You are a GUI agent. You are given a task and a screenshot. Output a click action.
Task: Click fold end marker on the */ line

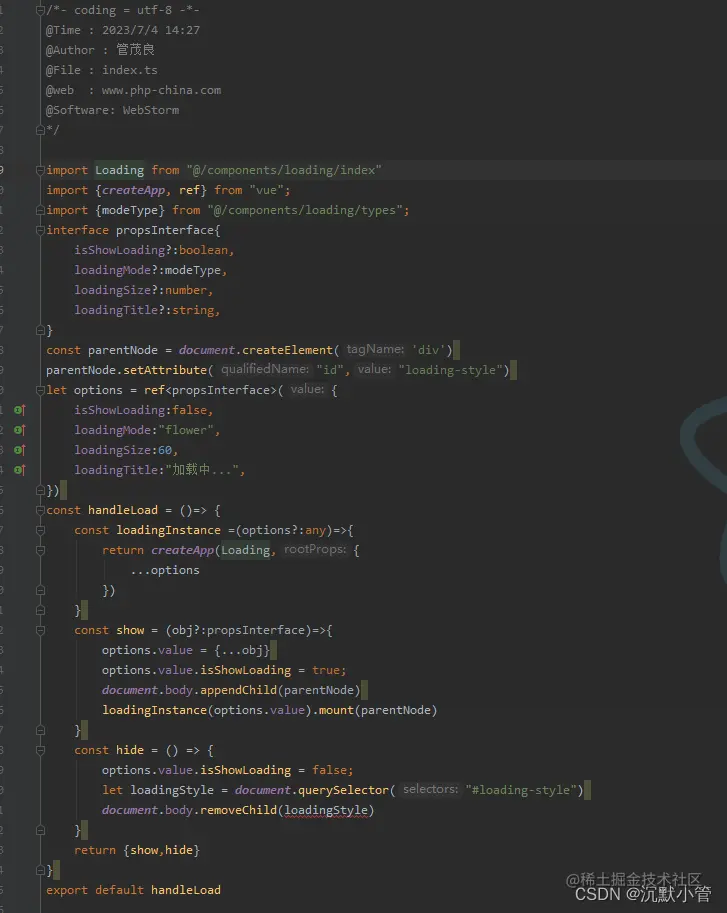click(40, 130)
